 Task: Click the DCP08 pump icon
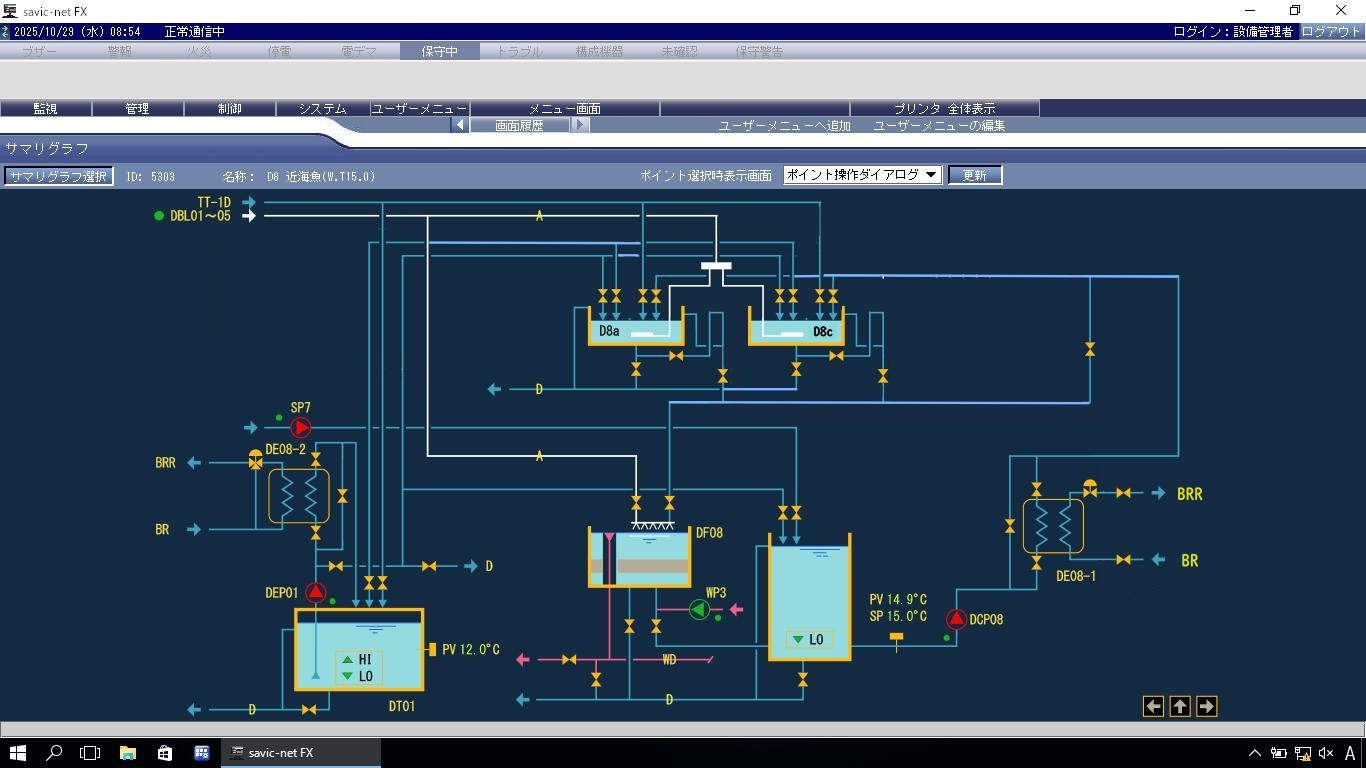[x=956, y=619]
